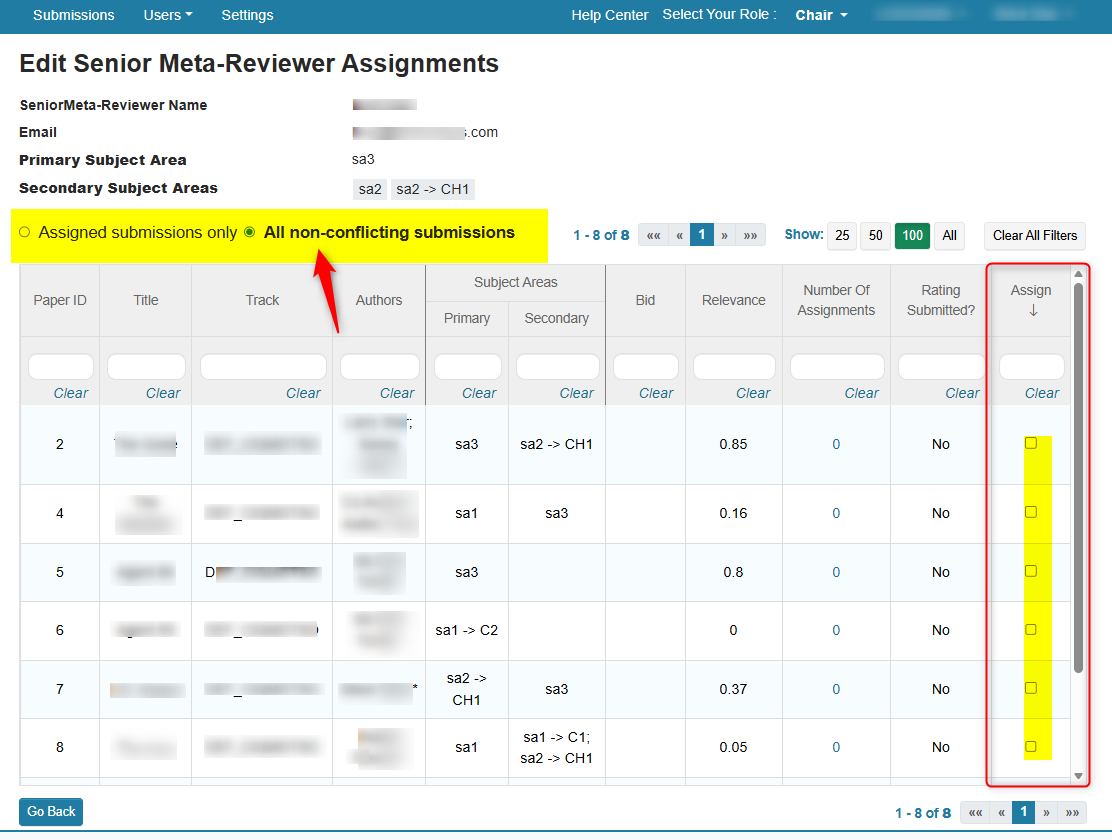Advance to next page with the » icon
Viewport: 1112px width, 840px height.
[724, 234]
